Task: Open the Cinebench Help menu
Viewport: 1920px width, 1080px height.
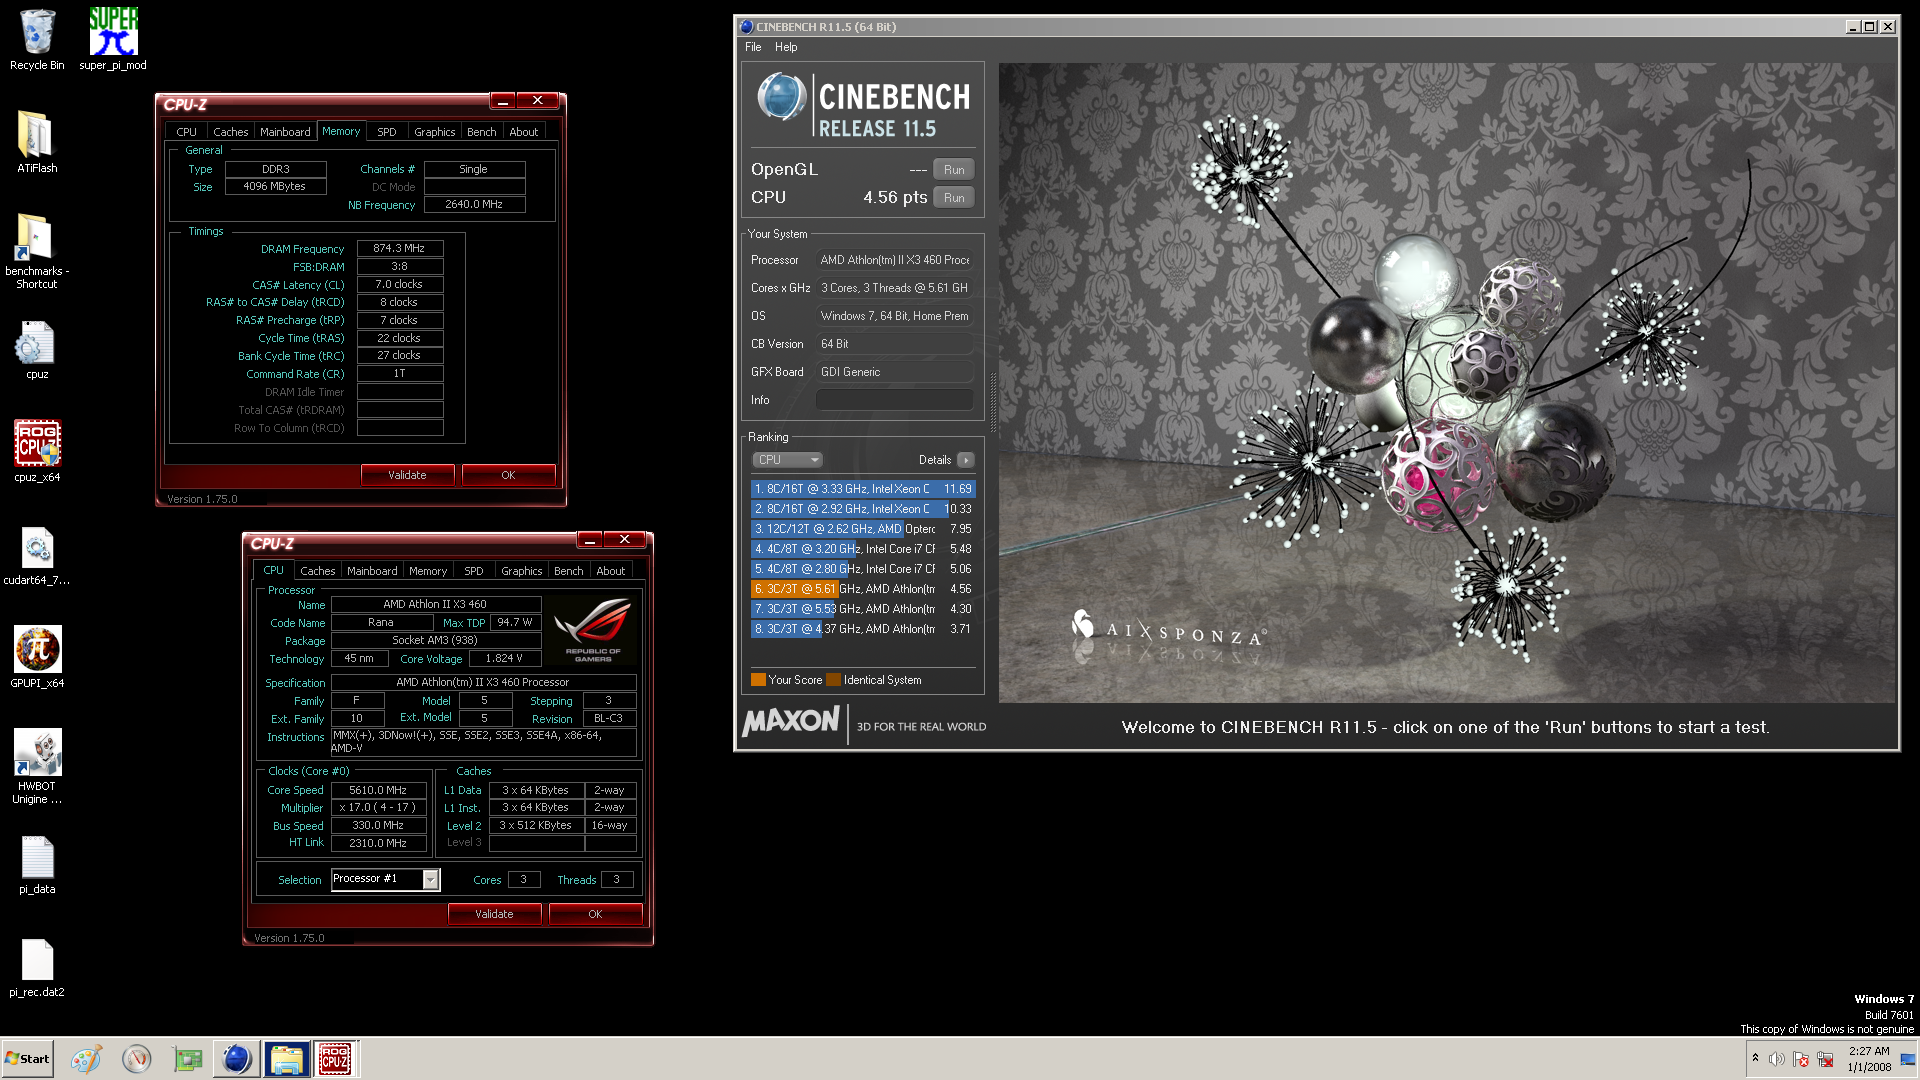Action: point(786,47)
